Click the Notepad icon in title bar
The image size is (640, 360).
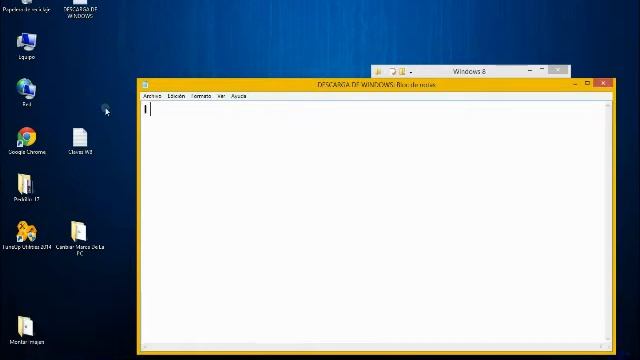[145, 85]
